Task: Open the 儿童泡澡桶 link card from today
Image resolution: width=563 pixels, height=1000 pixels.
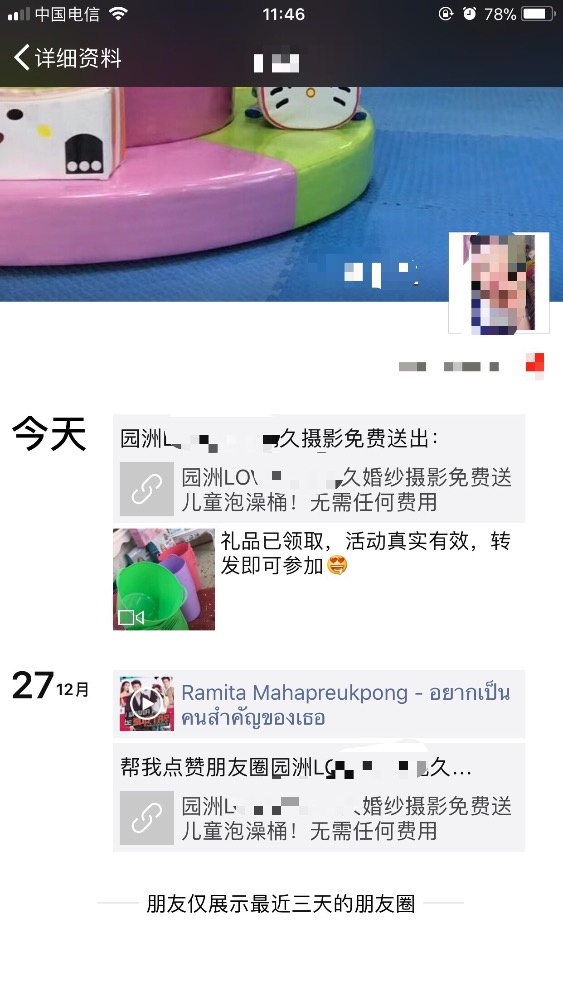Action: [x=319, y=489]
